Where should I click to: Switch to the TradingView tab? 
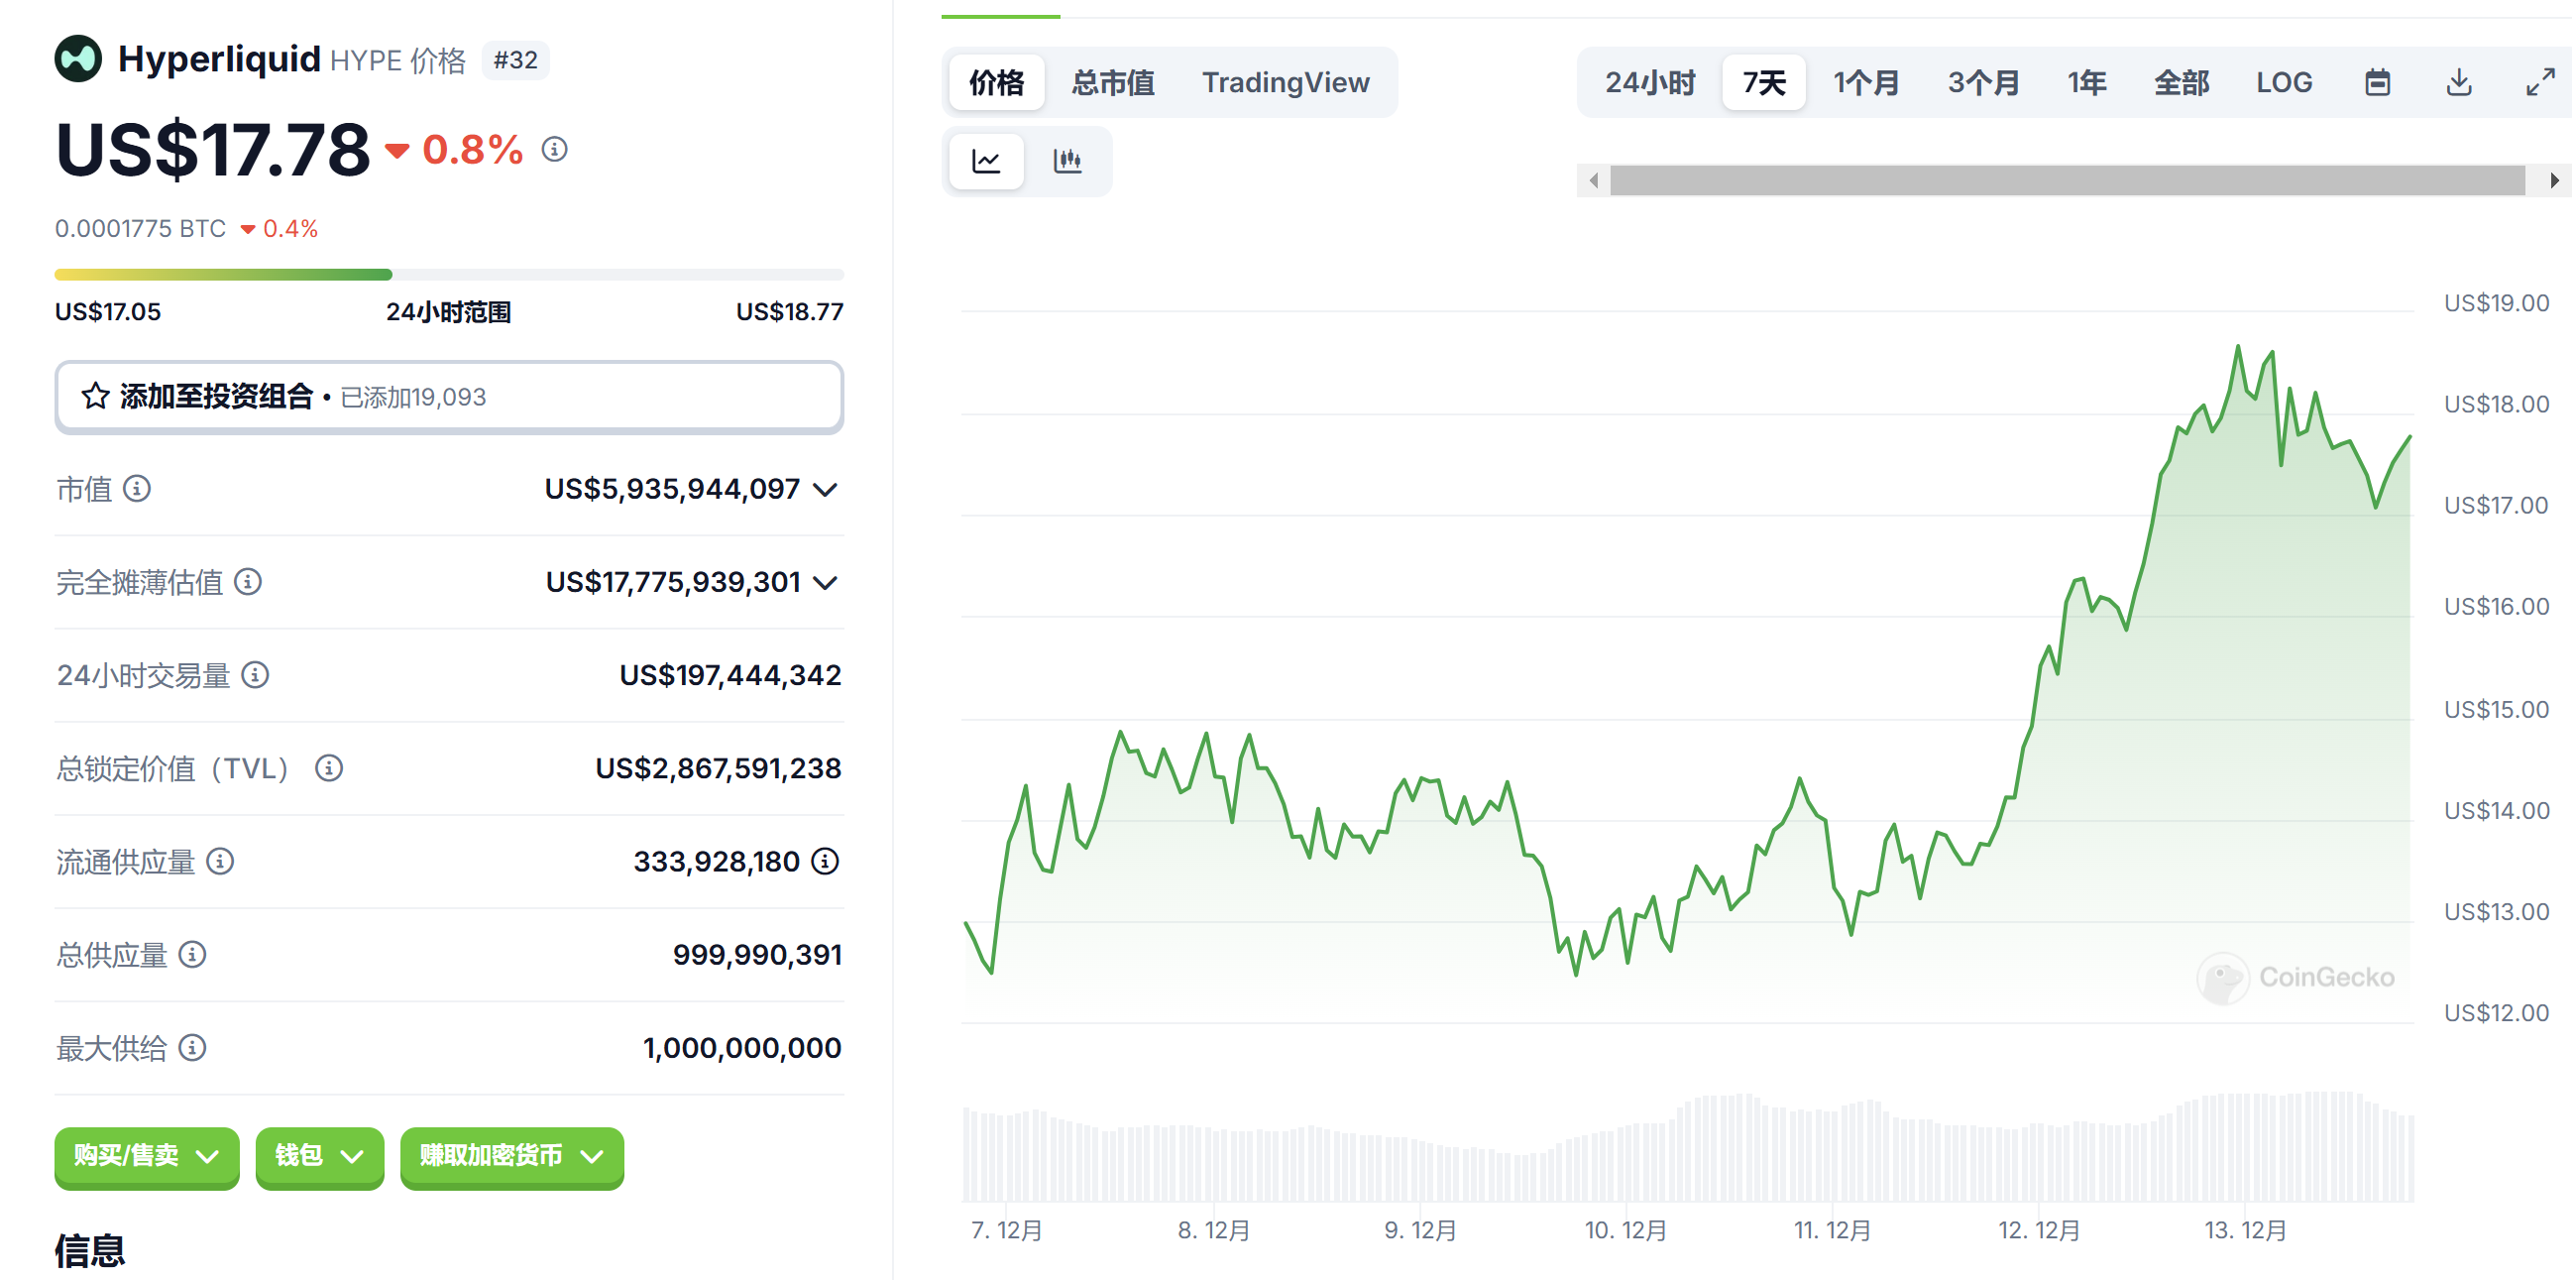pyautogui.click(x=1285, y=83)
